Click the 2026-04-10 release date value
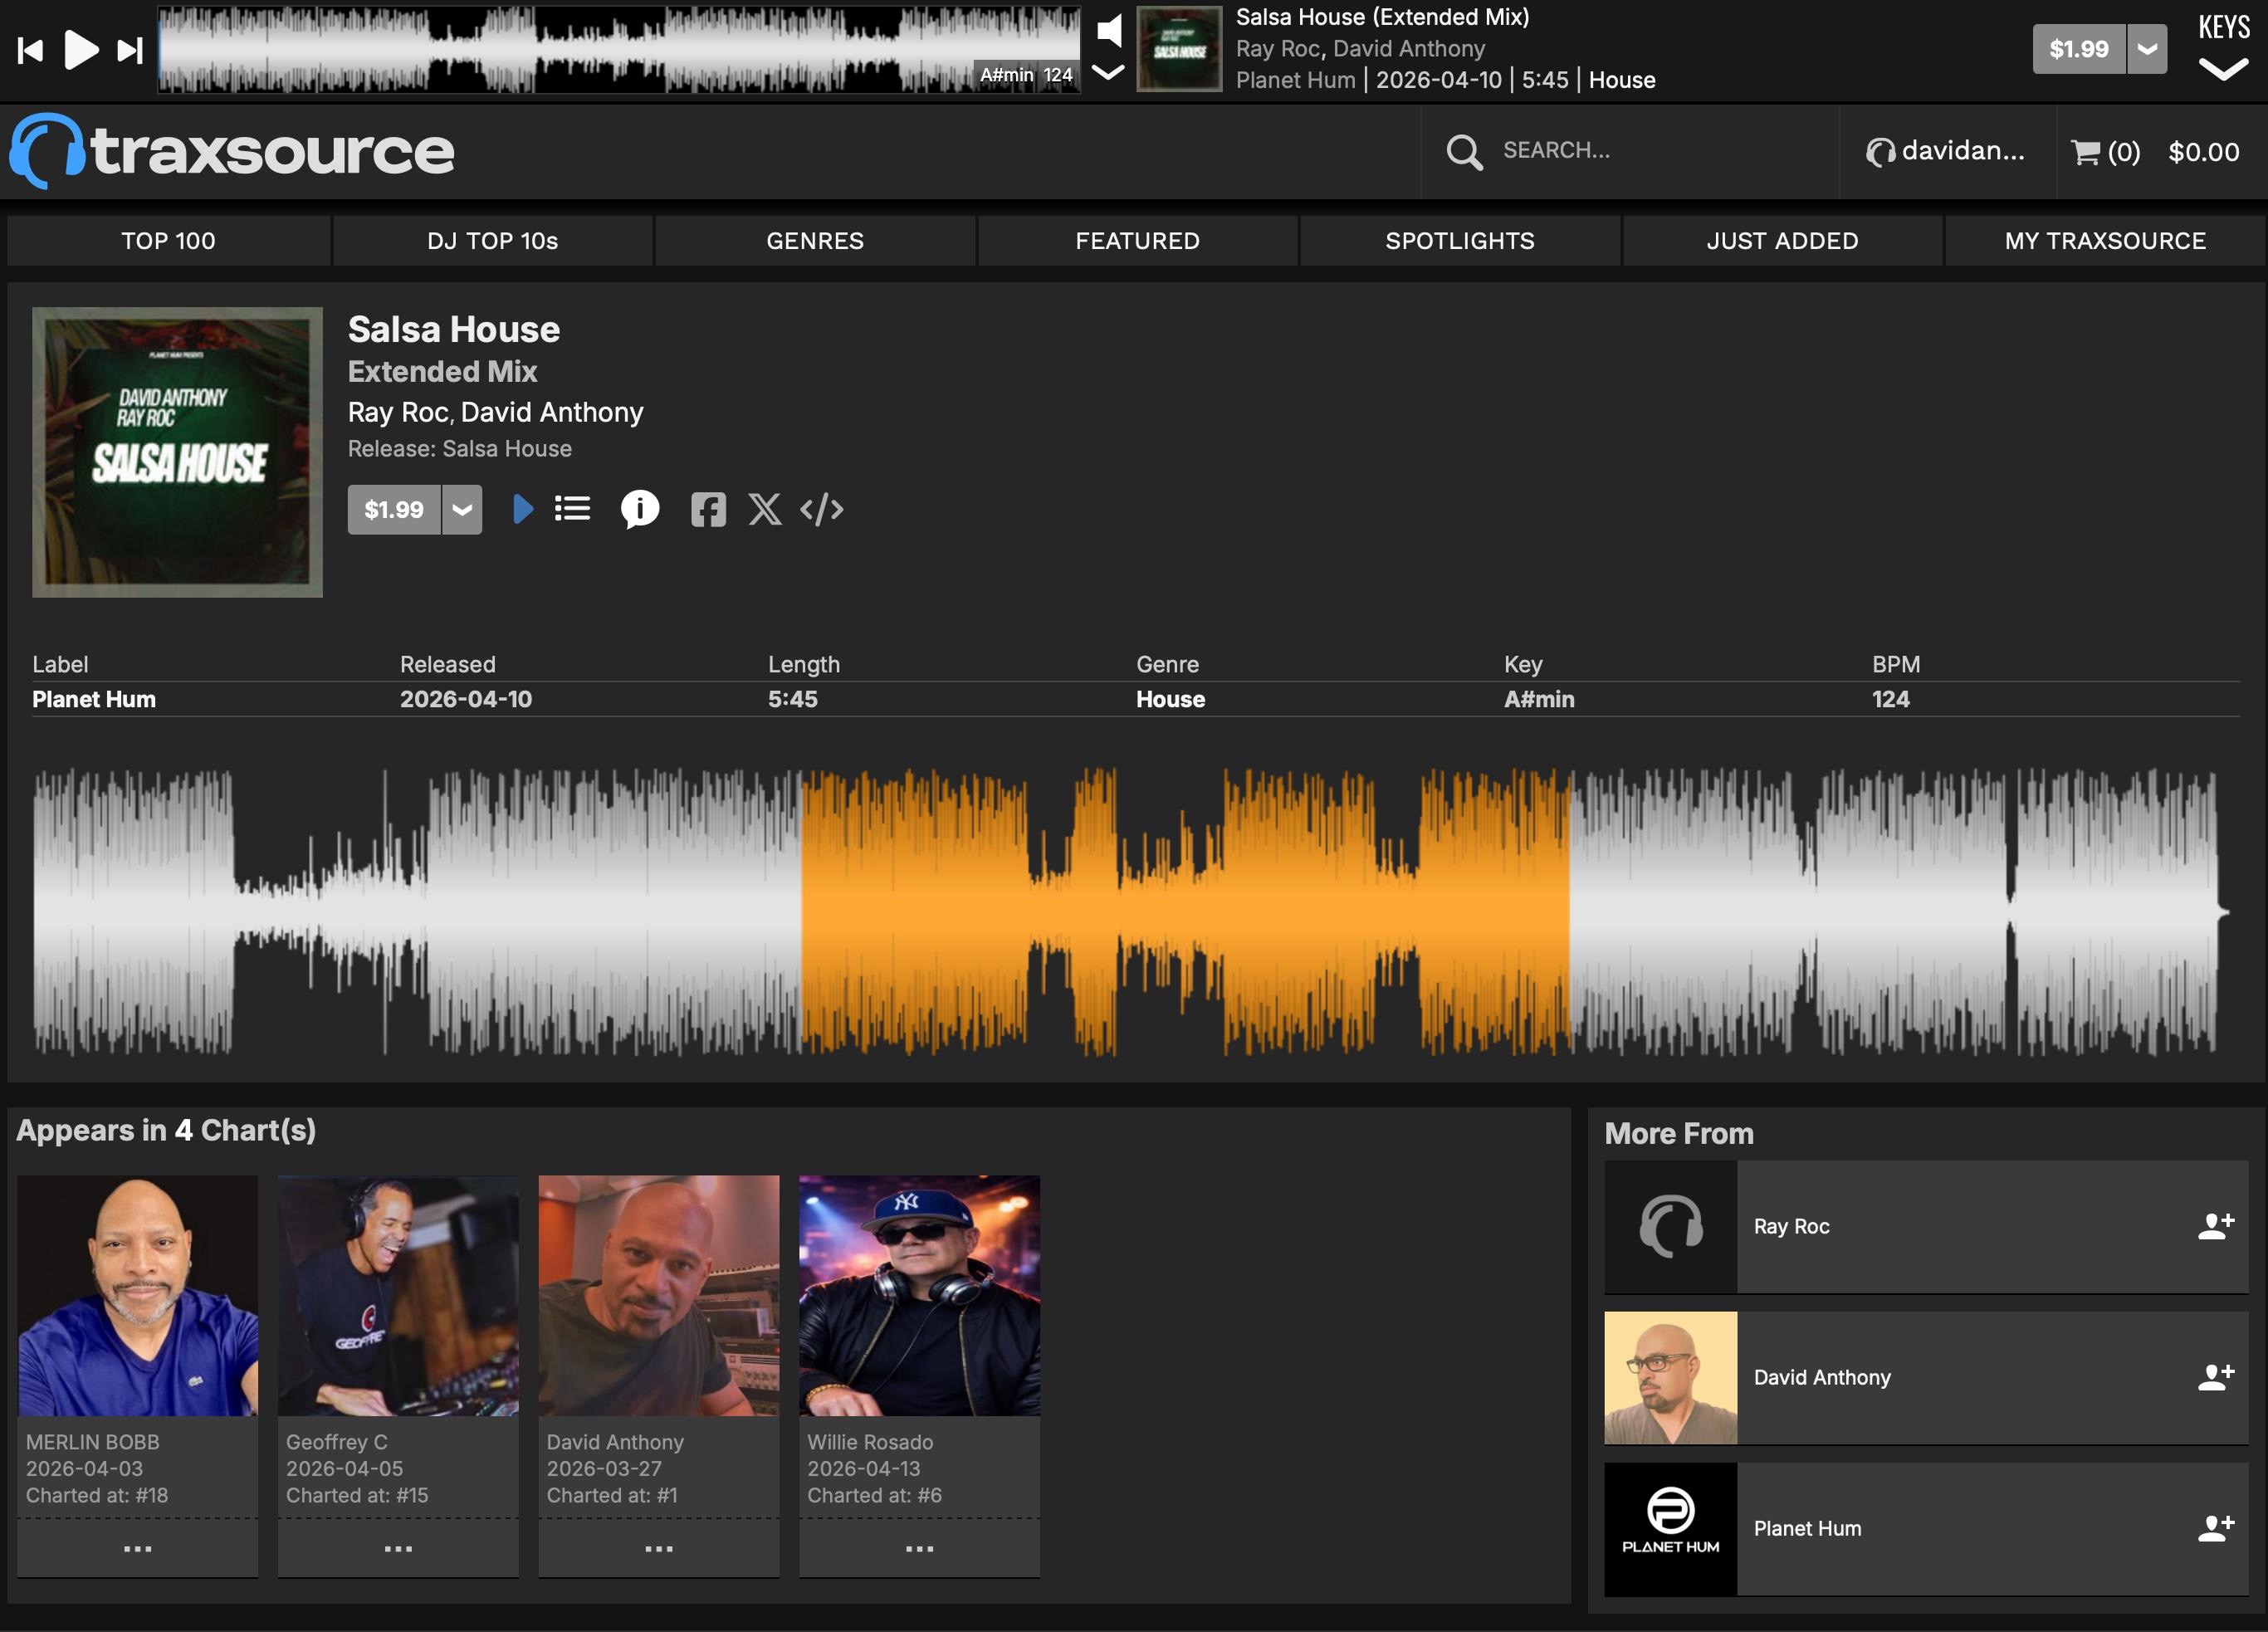Viewport: 2268px width, 1632px height. click(x=466, y=699)
